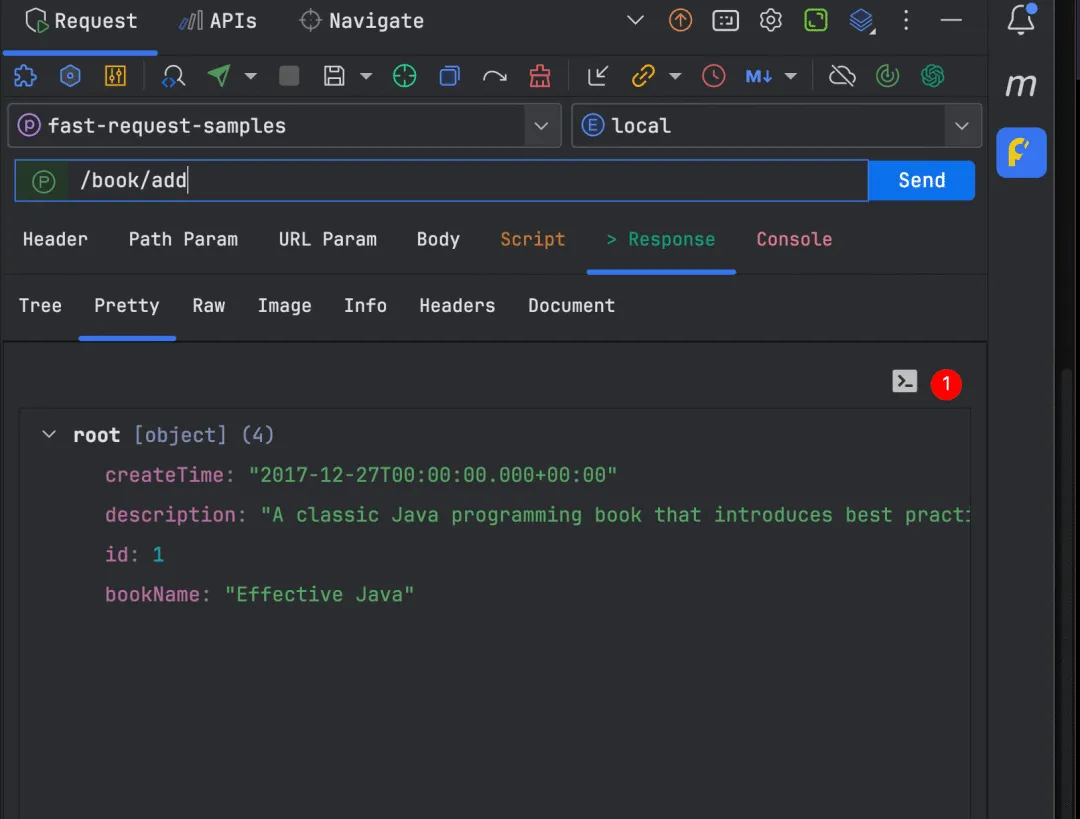Click the blue copy squares icon
This screenshot has height=819, width=1080.
coord(449,76)
